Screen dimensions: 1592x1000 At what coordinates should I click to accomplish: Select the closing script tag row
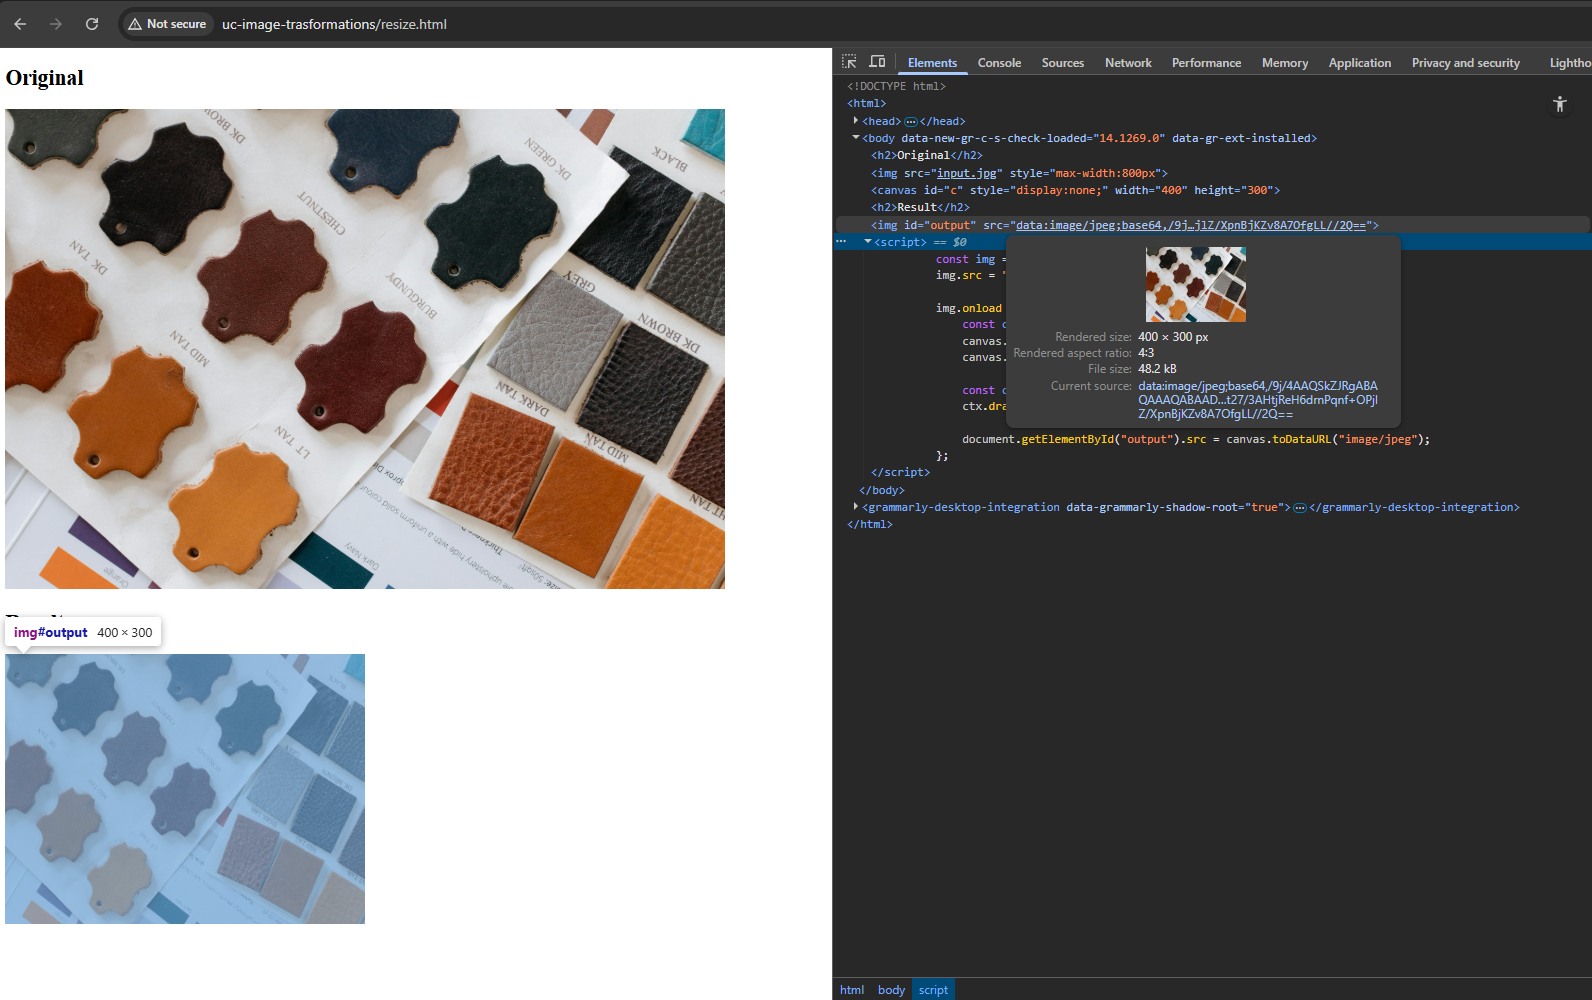pos(900,472)
